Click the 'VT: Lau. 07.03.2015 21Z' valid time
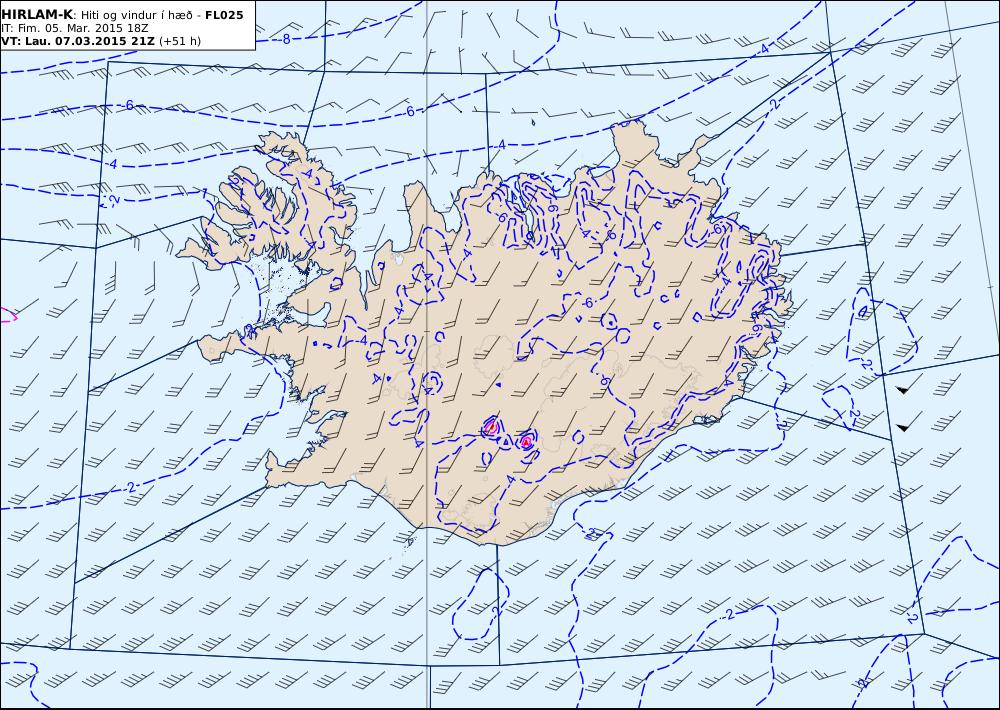 tap(78, 41)
